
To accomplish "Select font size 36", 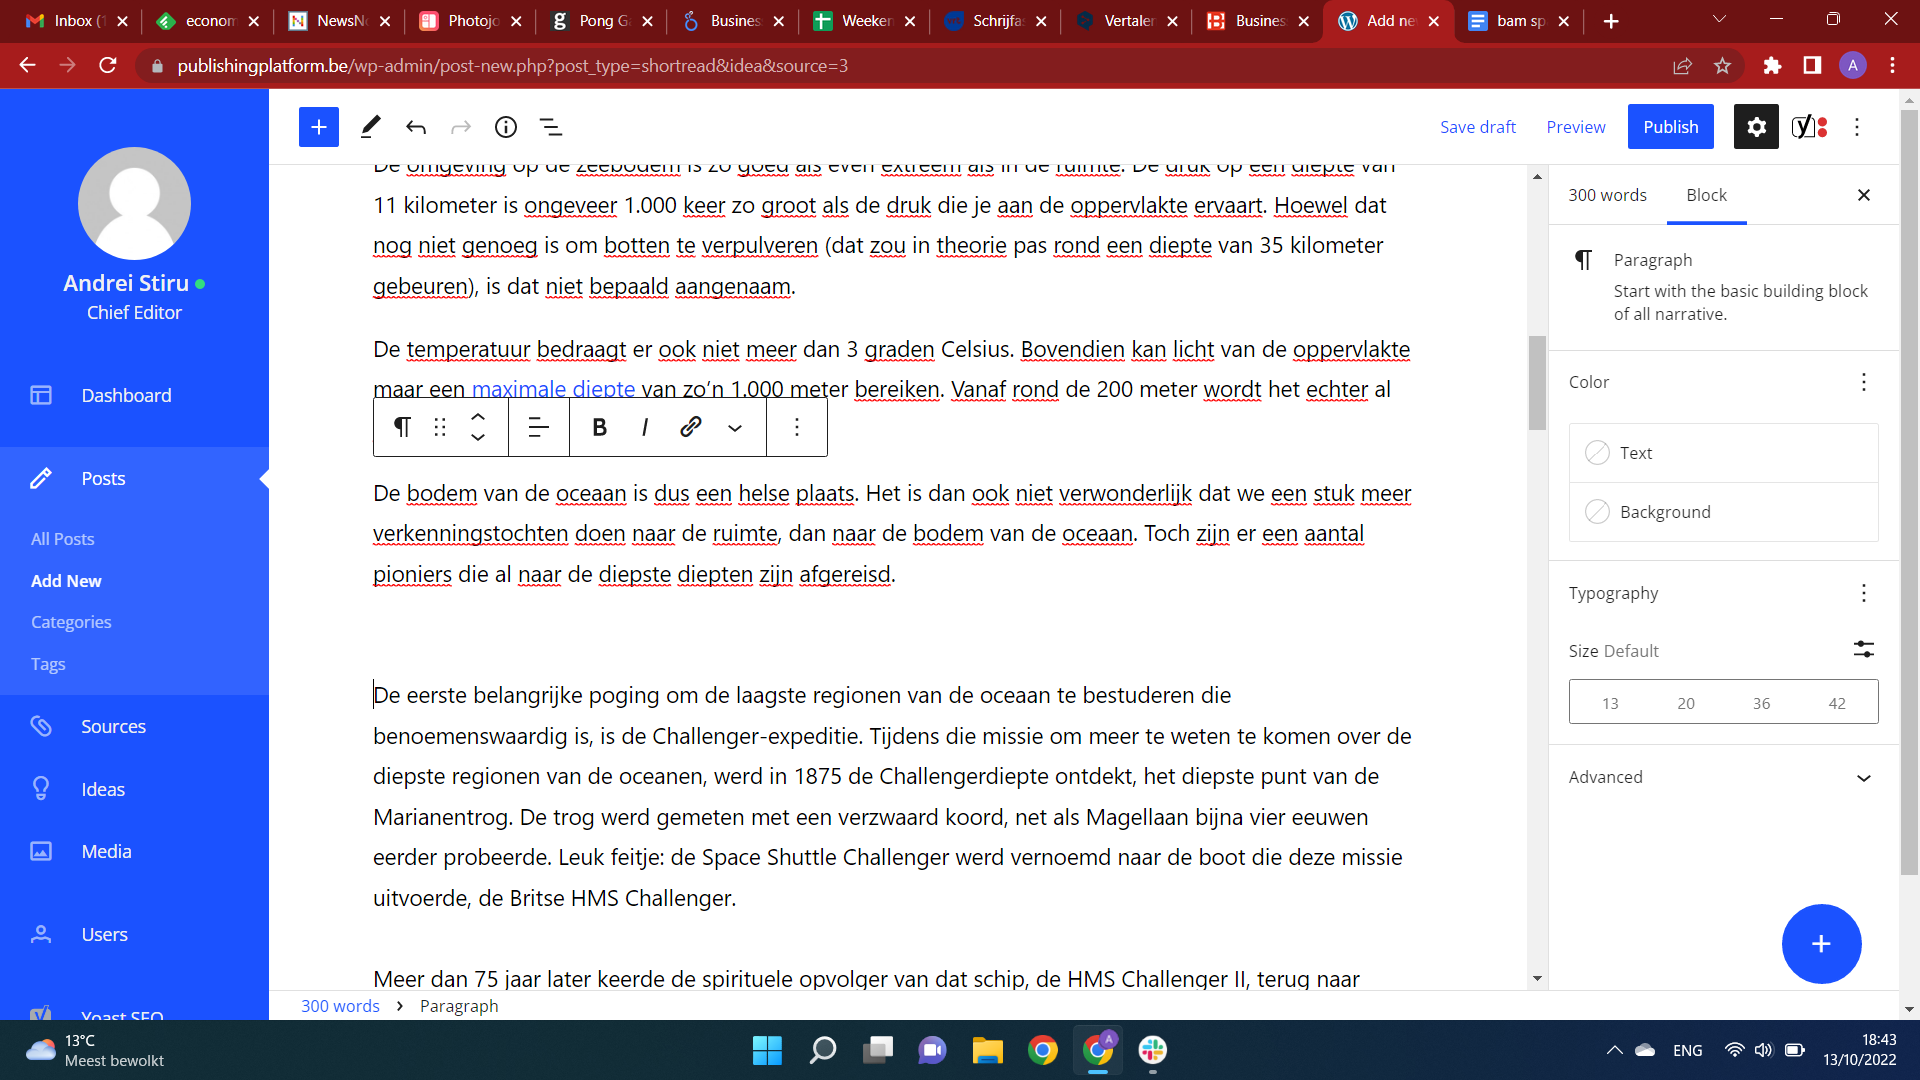I will point(1761,703).
